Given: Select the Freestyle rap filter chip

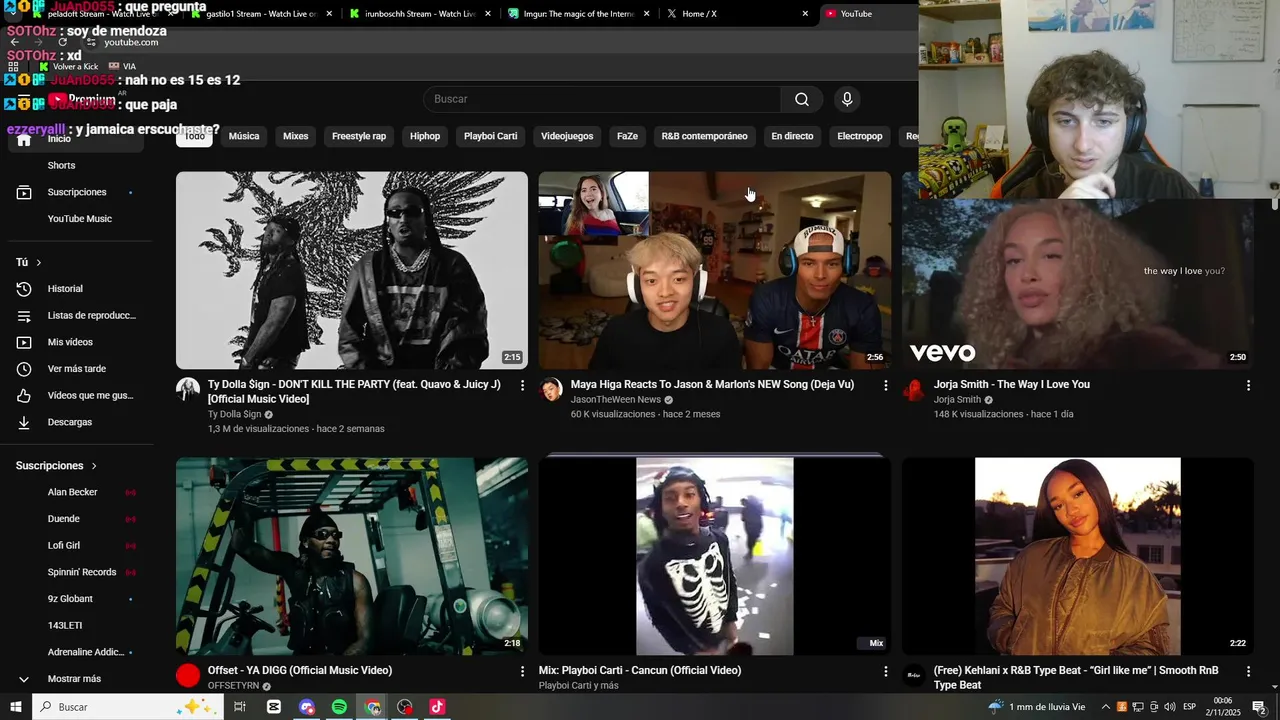Looking at the screenshot, I should pos(359,136).
